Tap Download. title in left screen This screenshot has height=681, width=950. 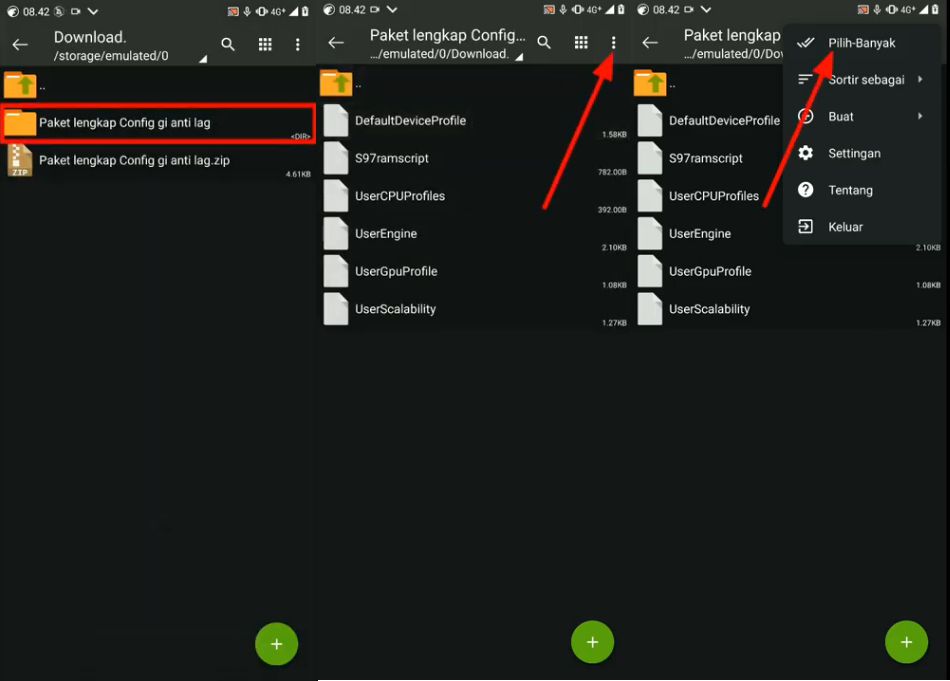[90, 38]
